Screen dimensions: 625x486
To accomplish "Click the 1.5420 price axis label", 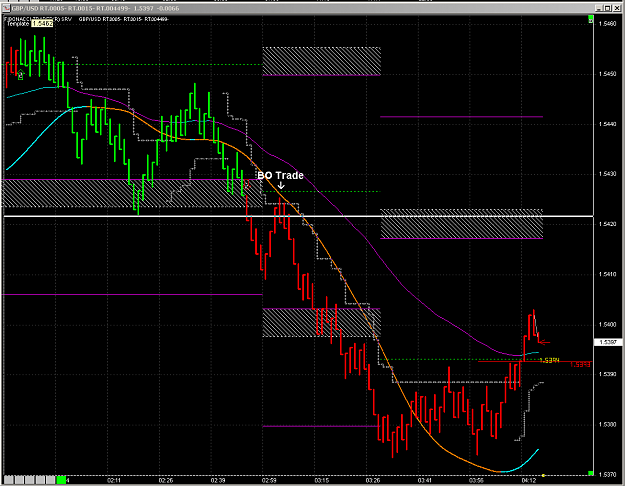I will [607, 224].
